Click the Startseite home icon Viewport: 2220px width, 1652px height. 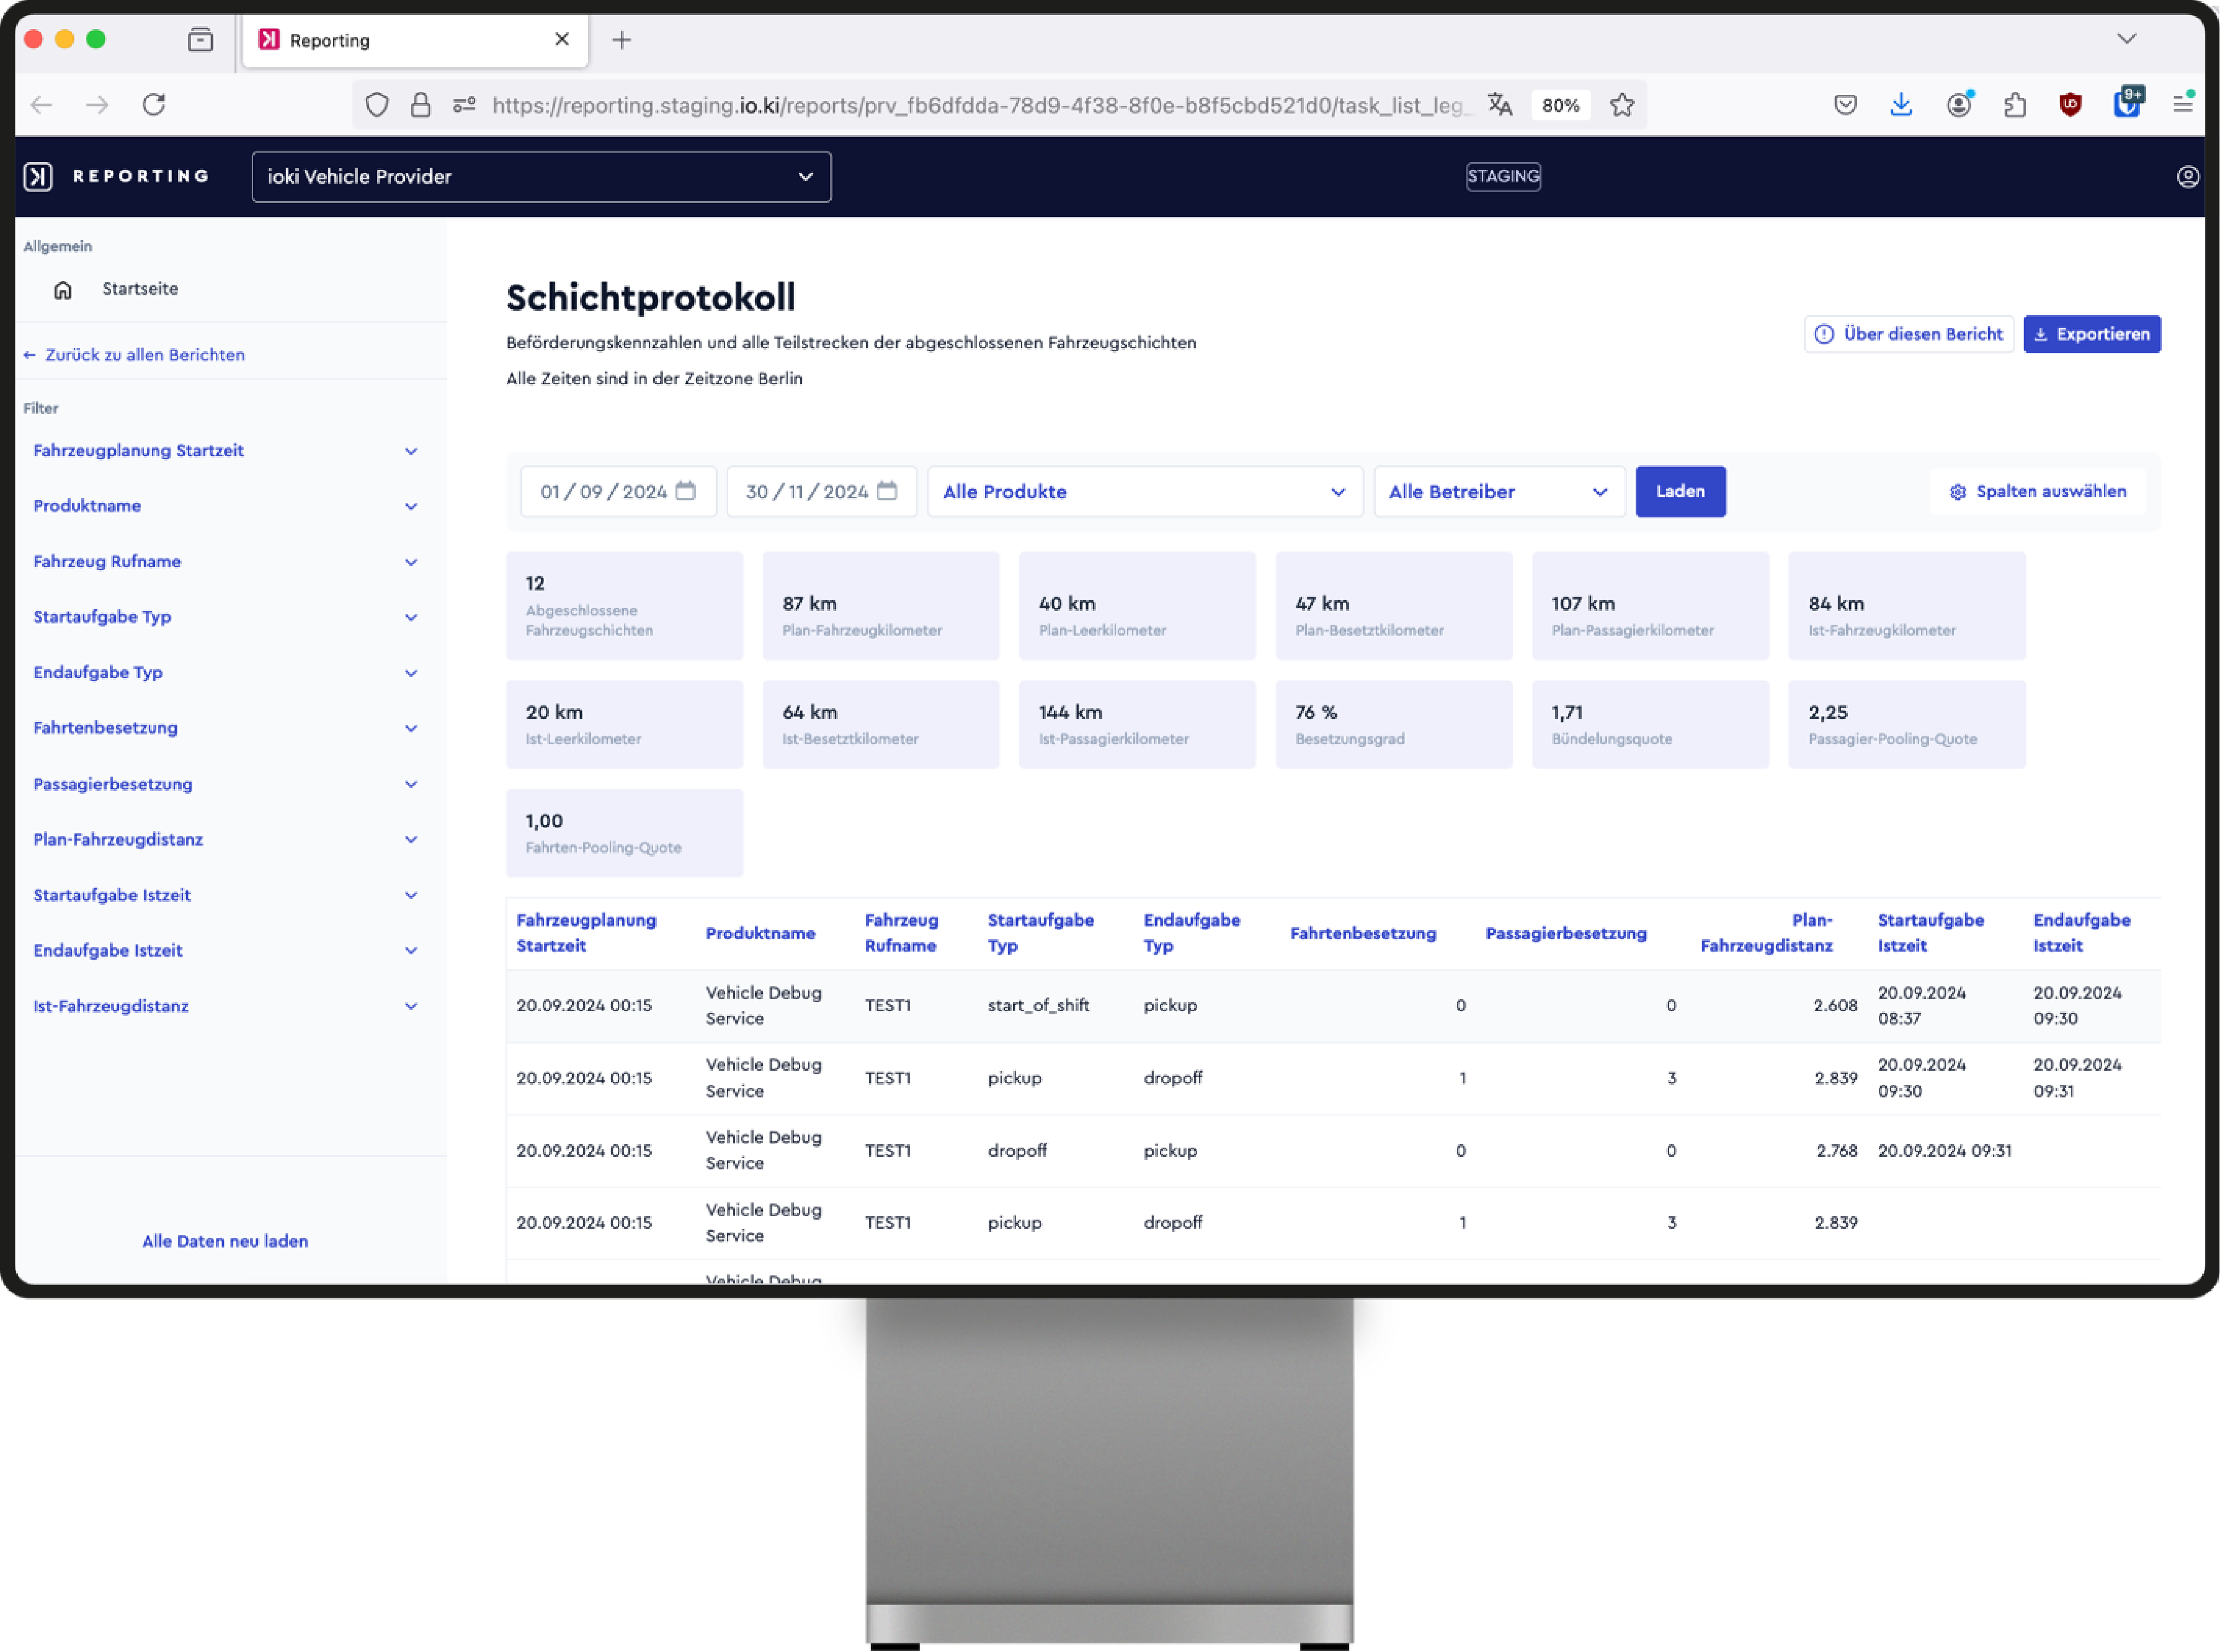pos(63,290)
